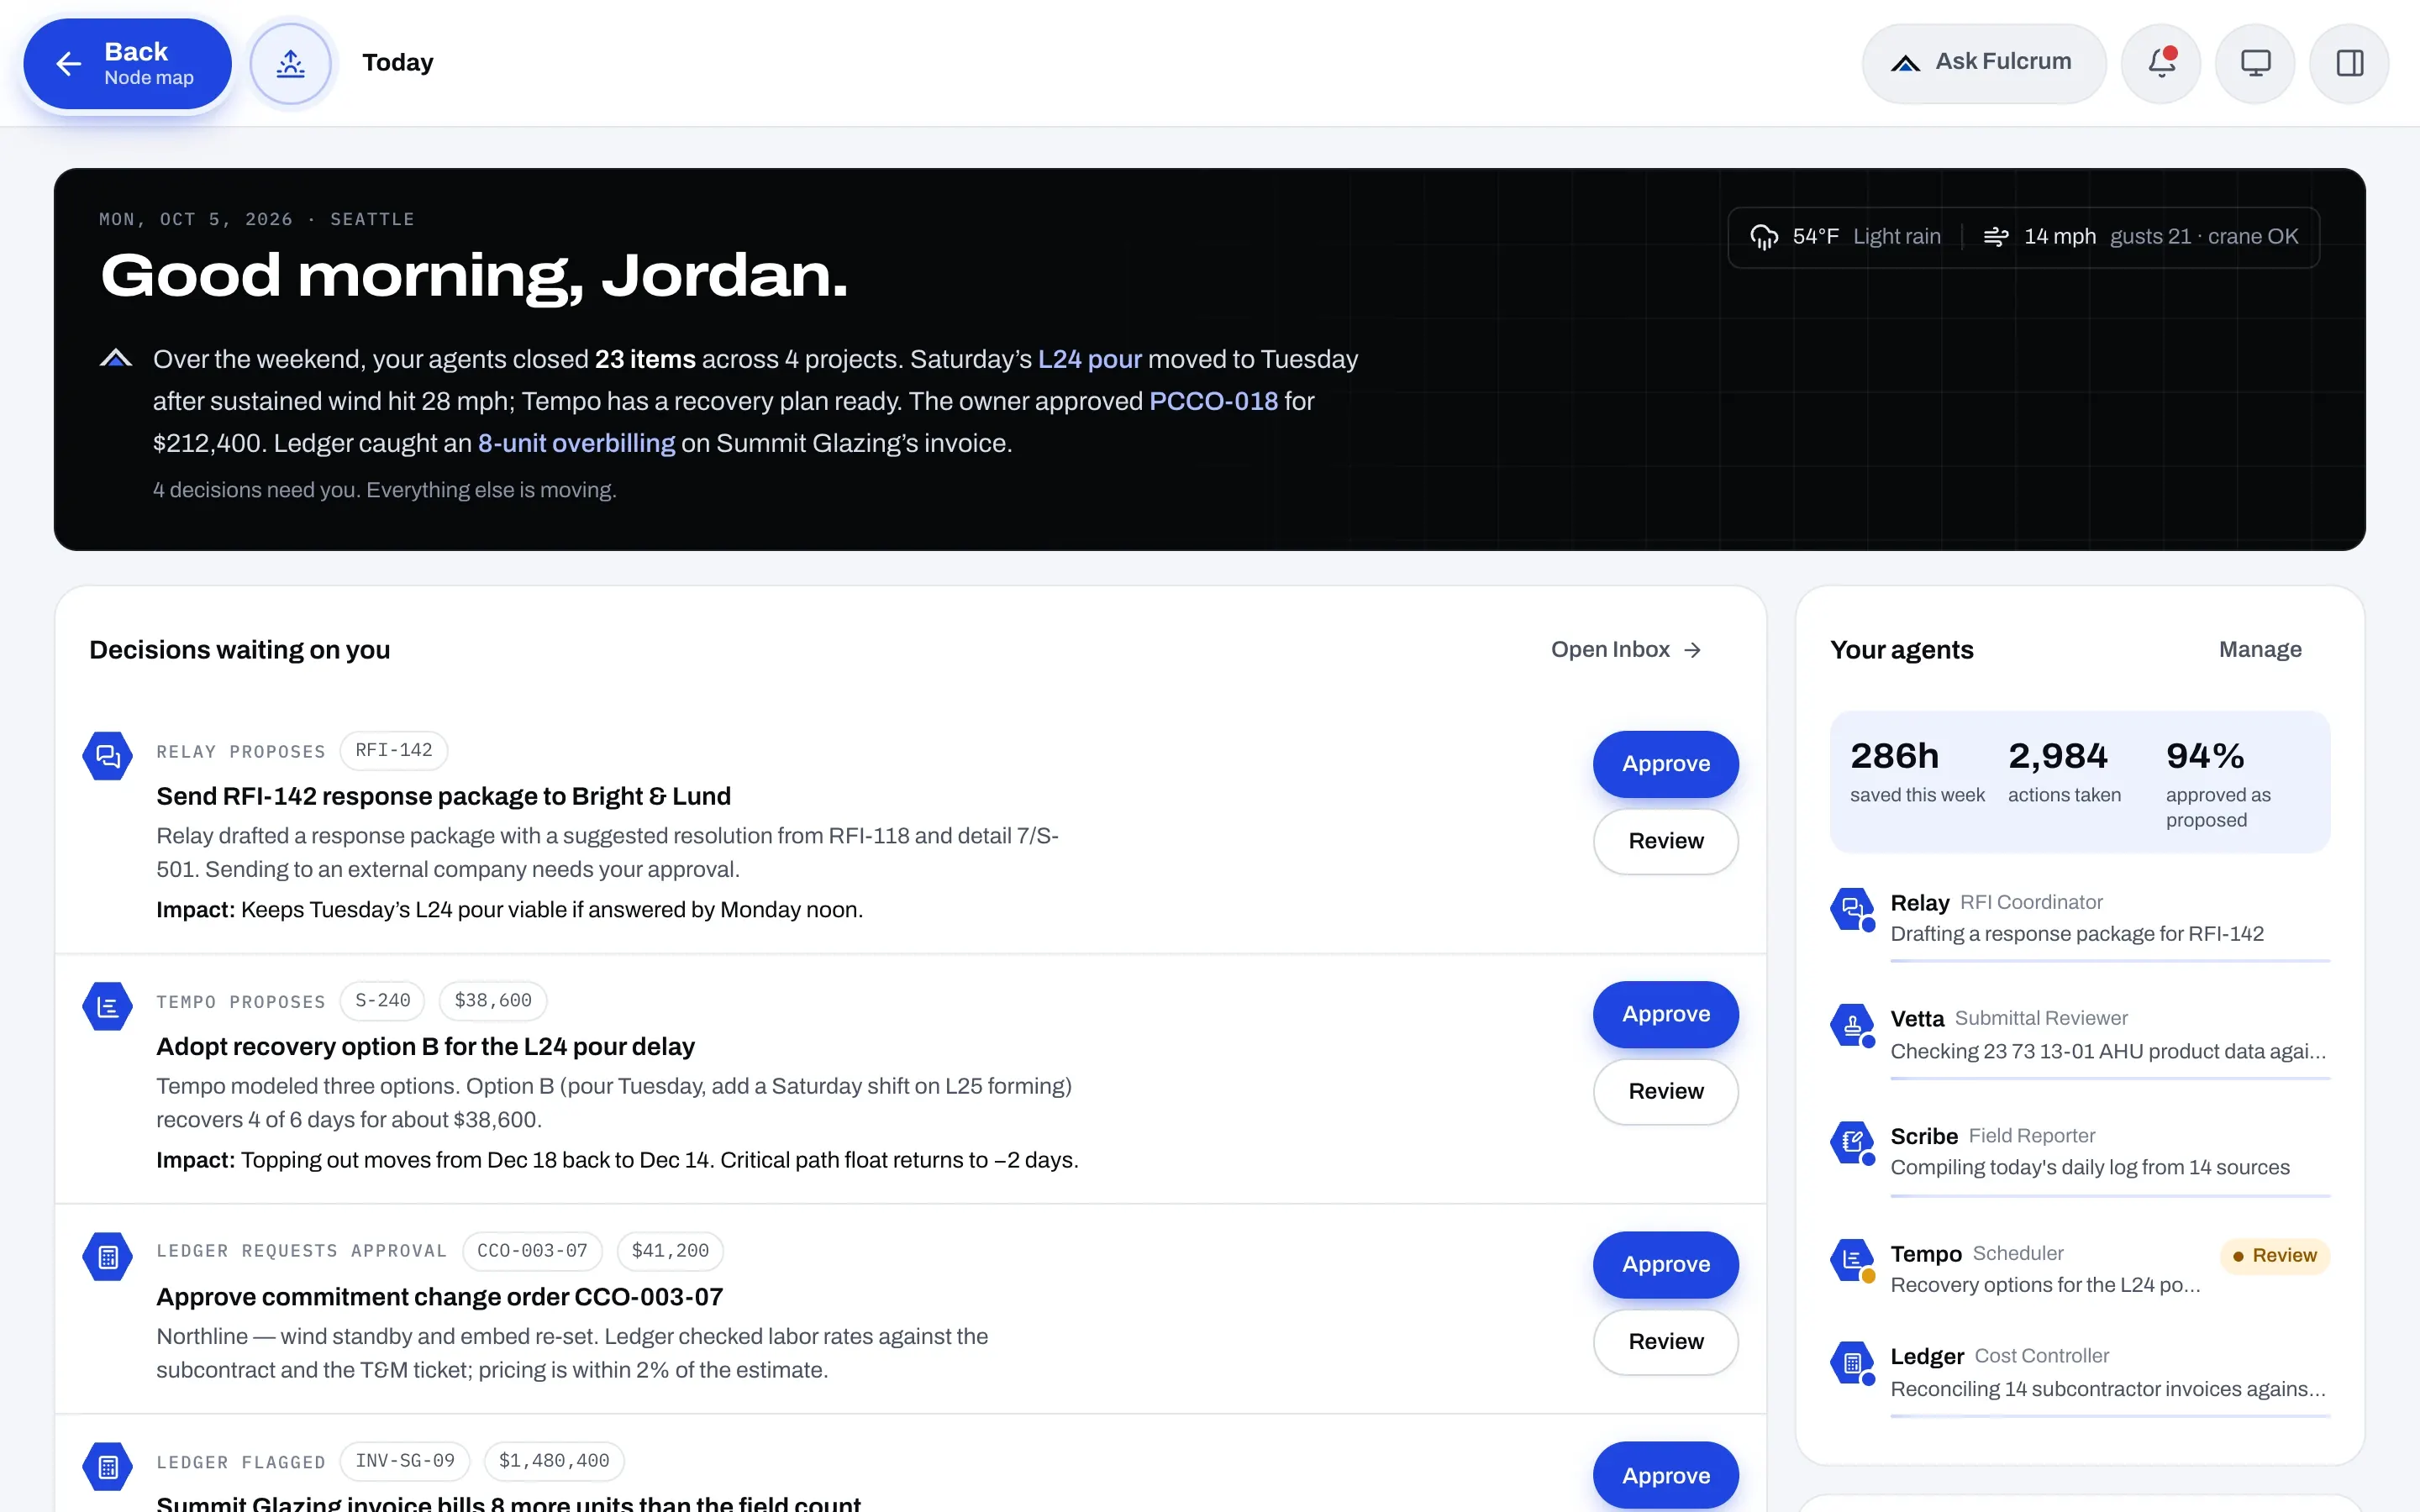Click the wind speed icon
Image resolution: width=2420 pixels, height=1512 pixels.
tap(1995, 237)
